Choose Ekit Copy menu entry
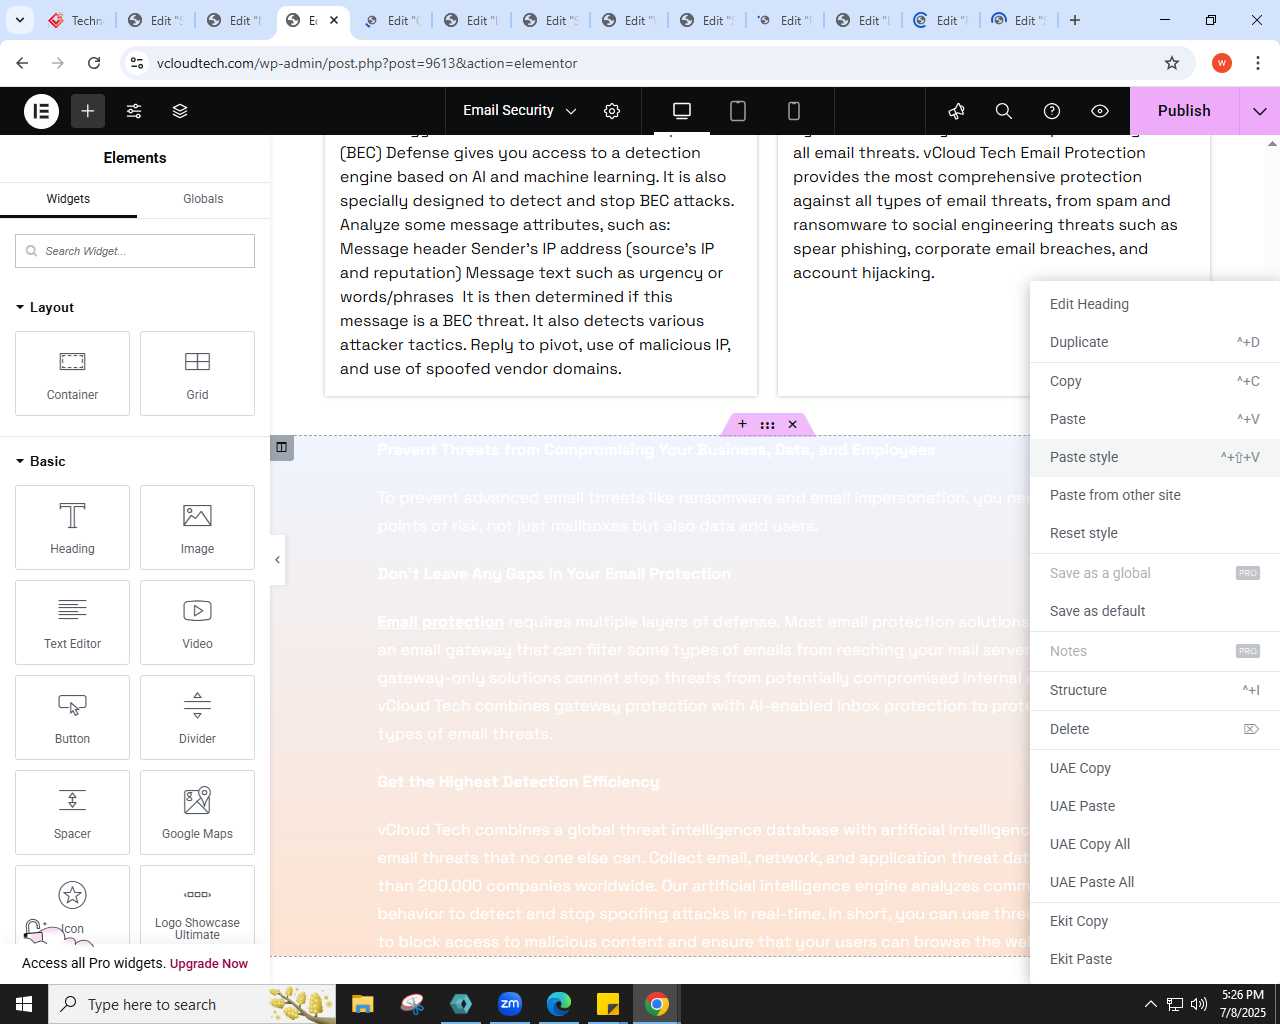1280x1024 pixels. tap(1155, 921)
